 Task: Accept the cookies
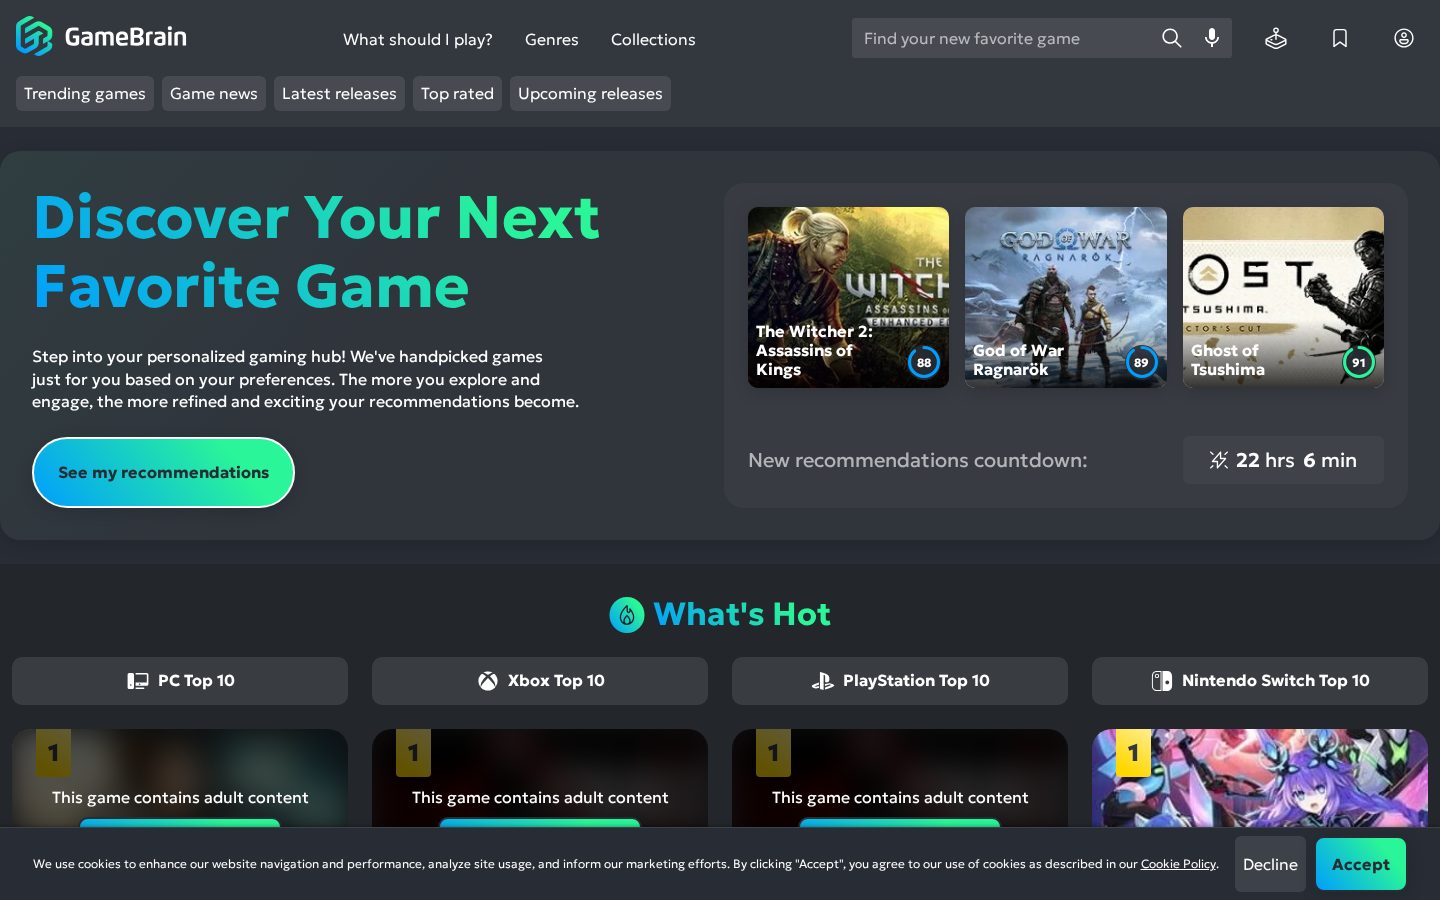tap(1360, 864)
